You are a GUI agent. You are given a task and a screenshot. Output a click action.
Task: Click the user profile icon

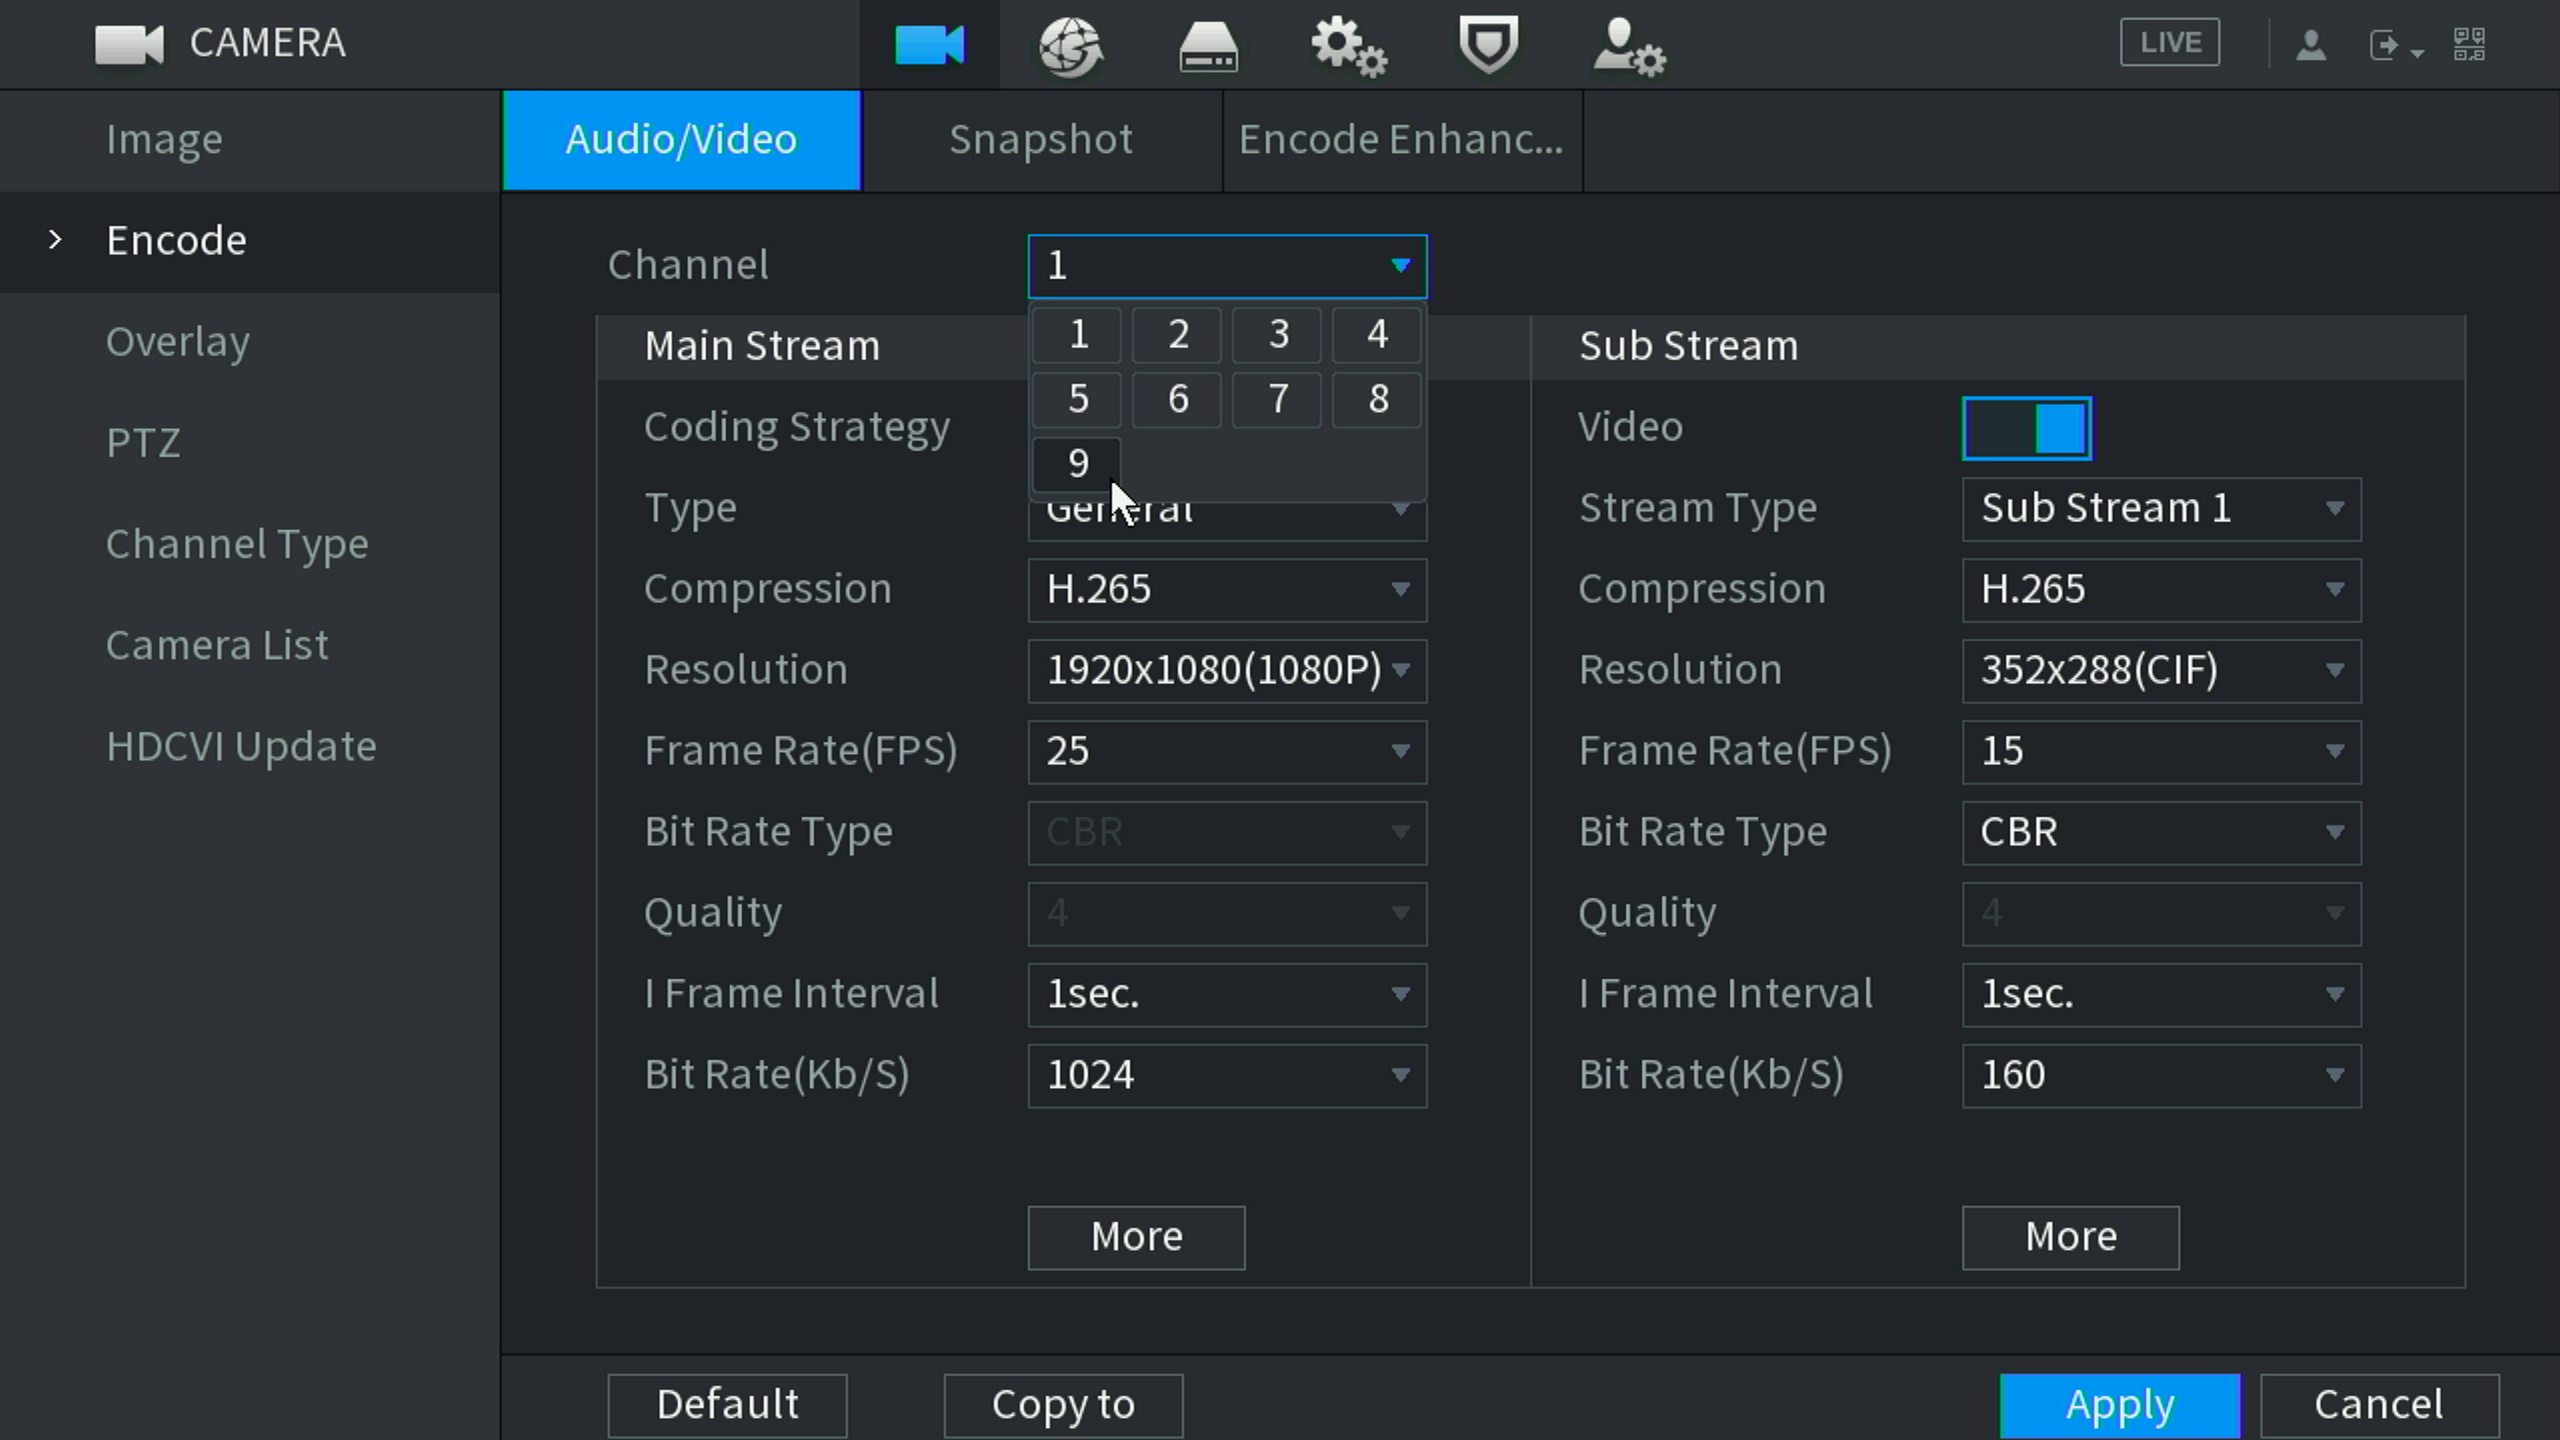pyautogui.click(x=2311, y=45)
